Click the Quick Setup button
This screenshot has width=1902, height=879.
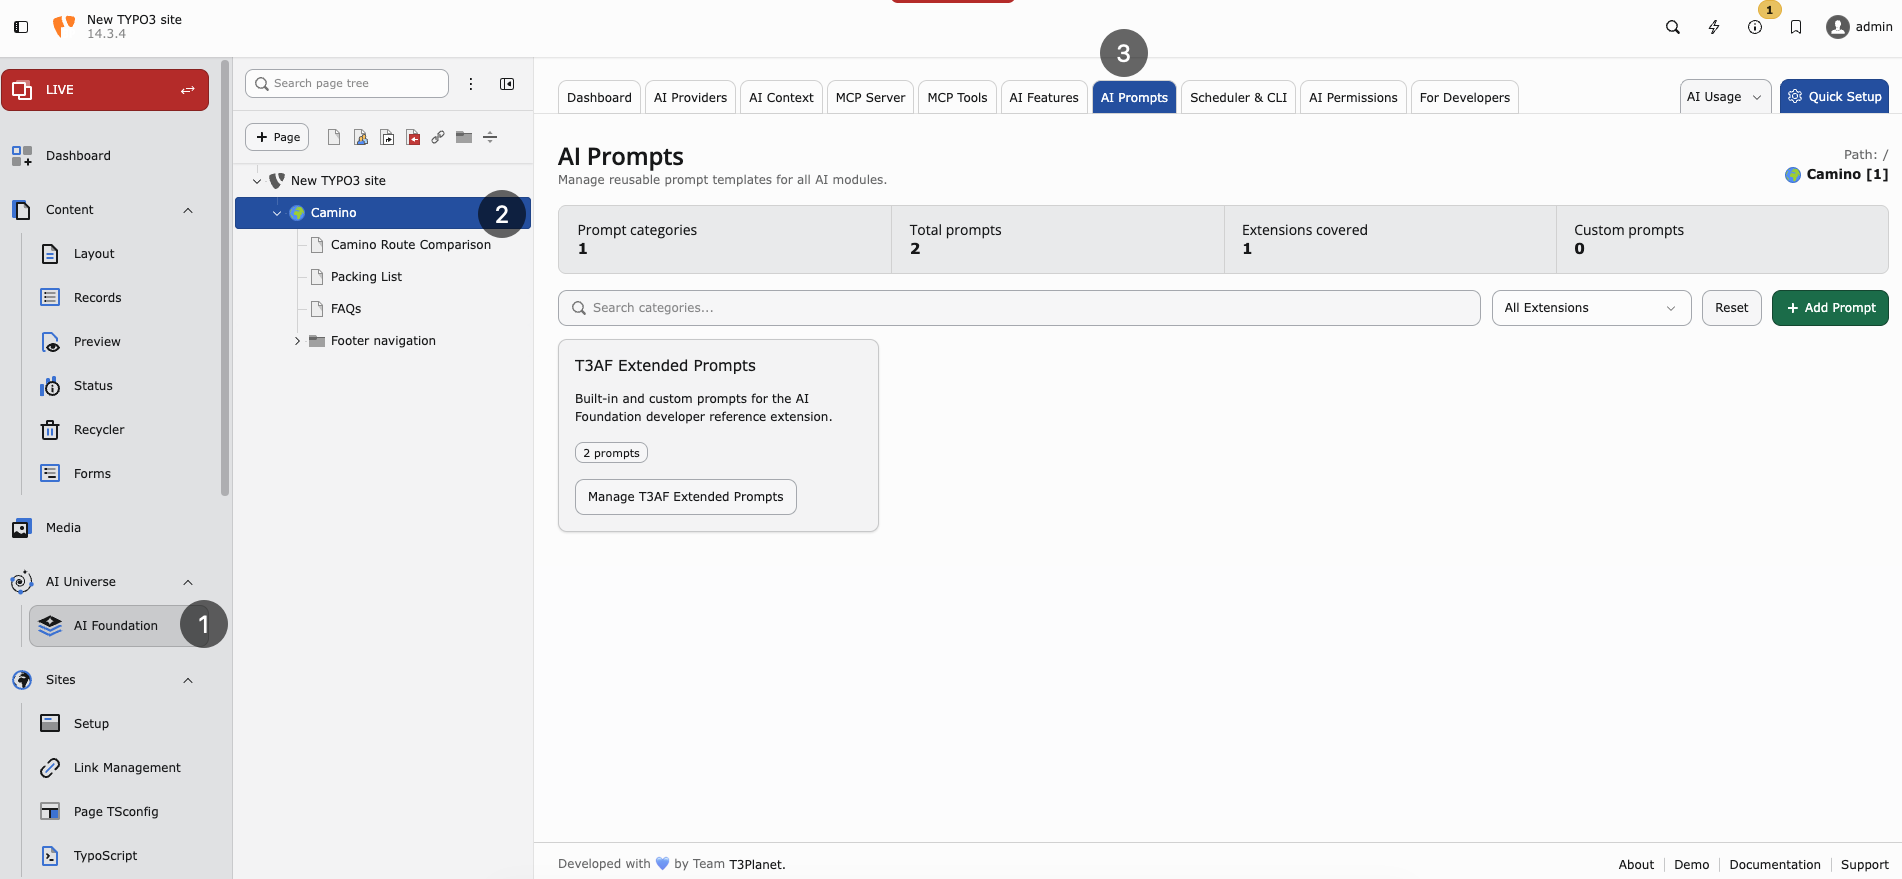coord(1834,97)
